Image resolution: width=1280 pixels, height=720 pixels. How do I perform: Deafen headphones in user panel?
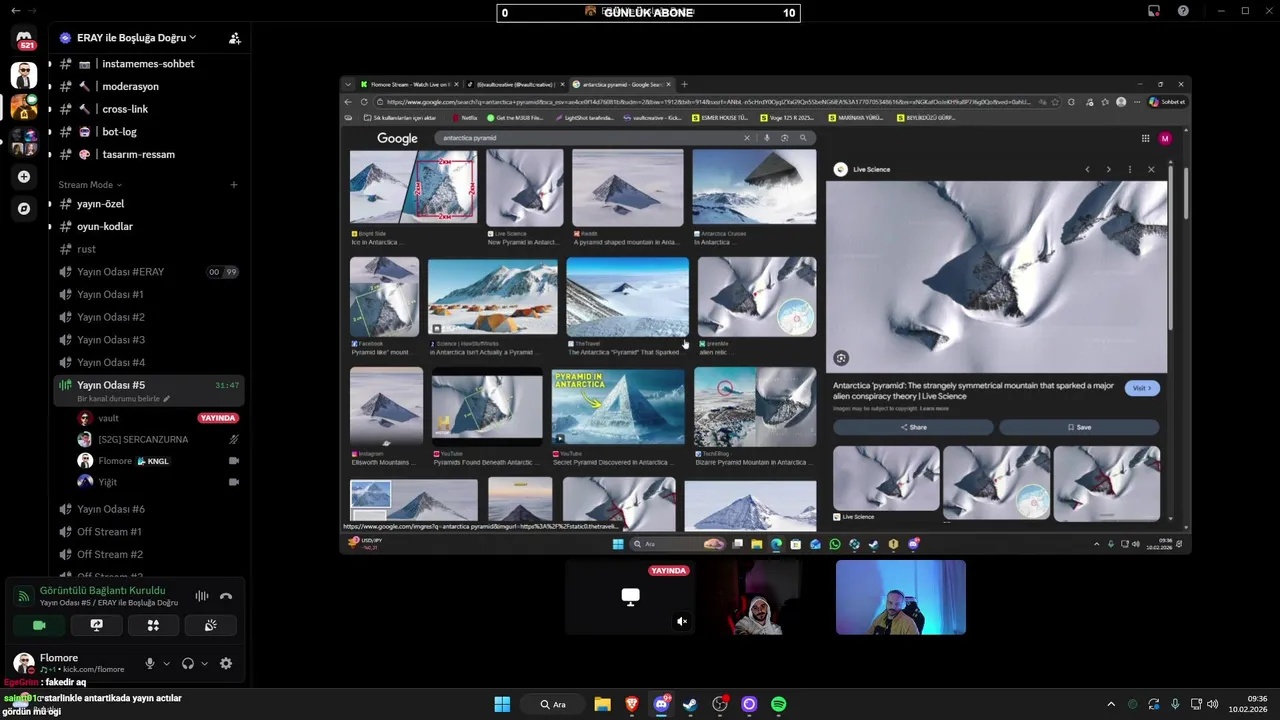coord(188,663)
